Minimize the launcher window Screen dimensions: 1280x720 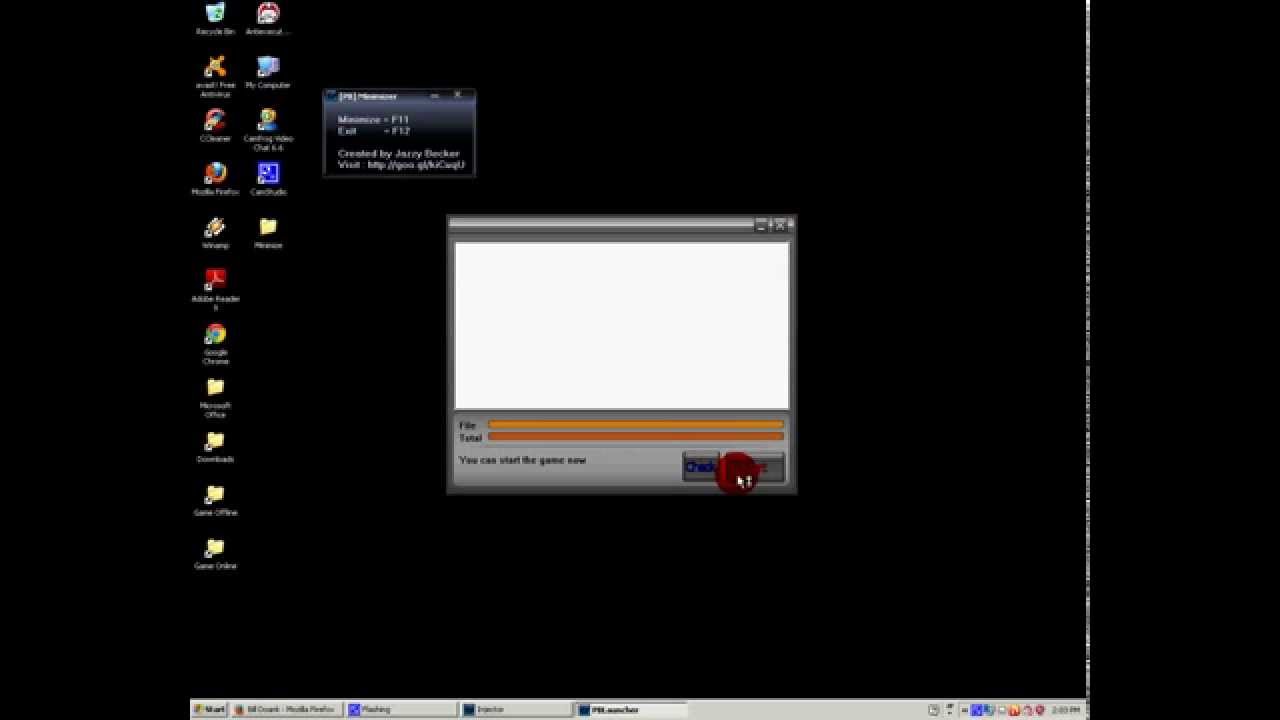[x=762, y=226]
